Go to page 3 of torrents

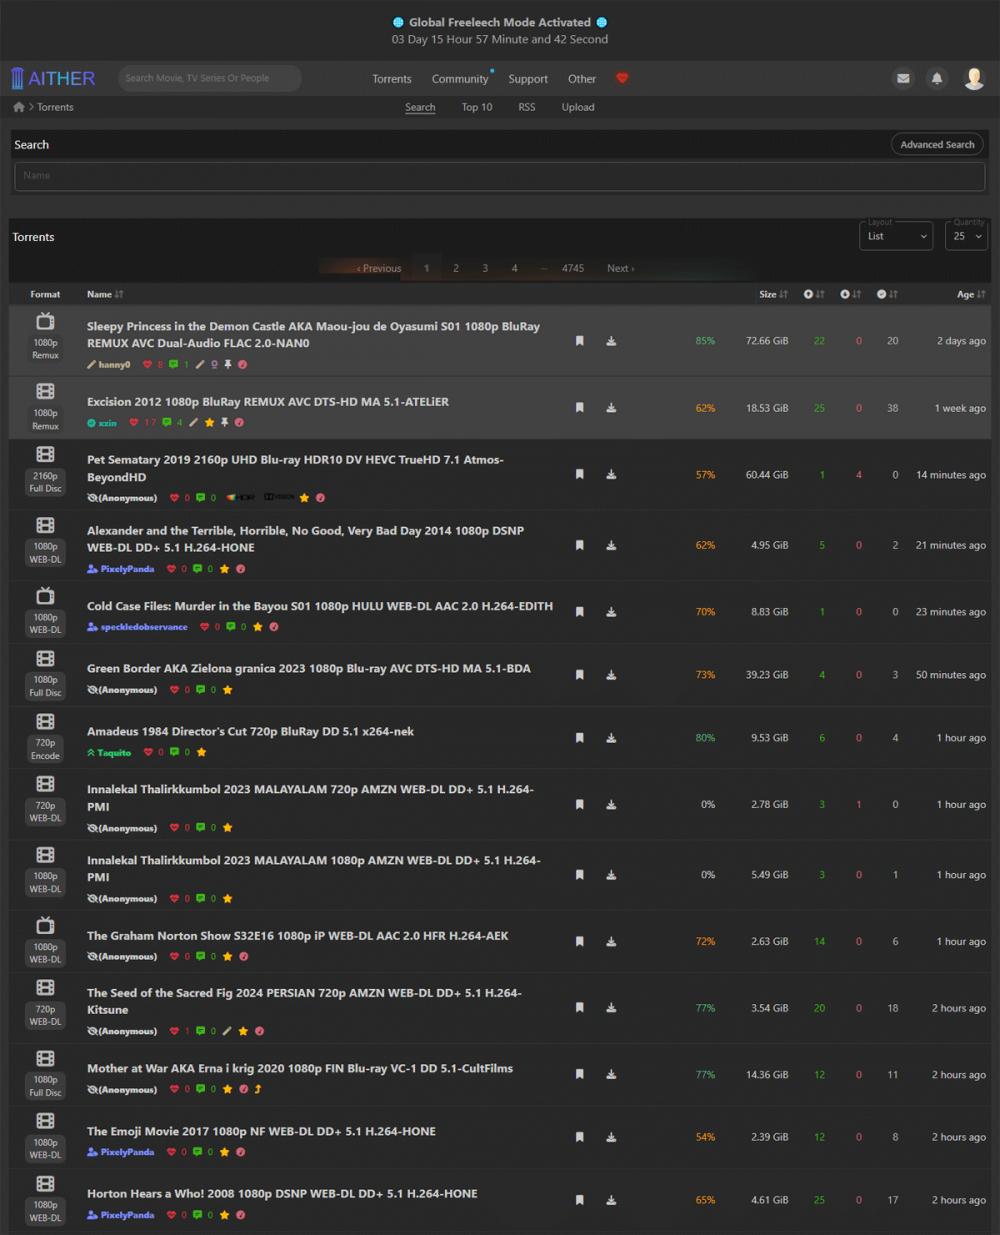(485, 268)
